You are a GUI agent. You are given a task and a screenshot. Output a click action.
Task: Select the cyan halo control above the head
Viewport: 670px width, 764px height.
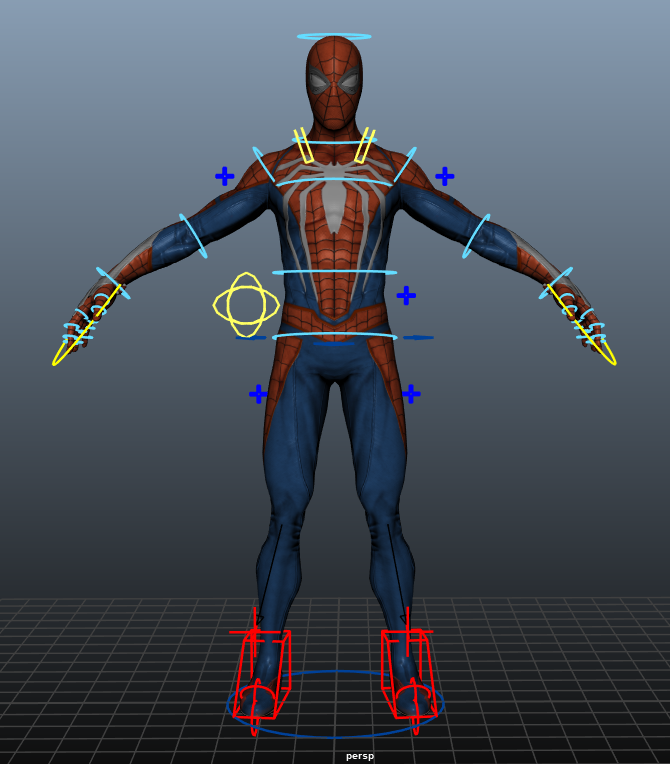tap(334, 36)
